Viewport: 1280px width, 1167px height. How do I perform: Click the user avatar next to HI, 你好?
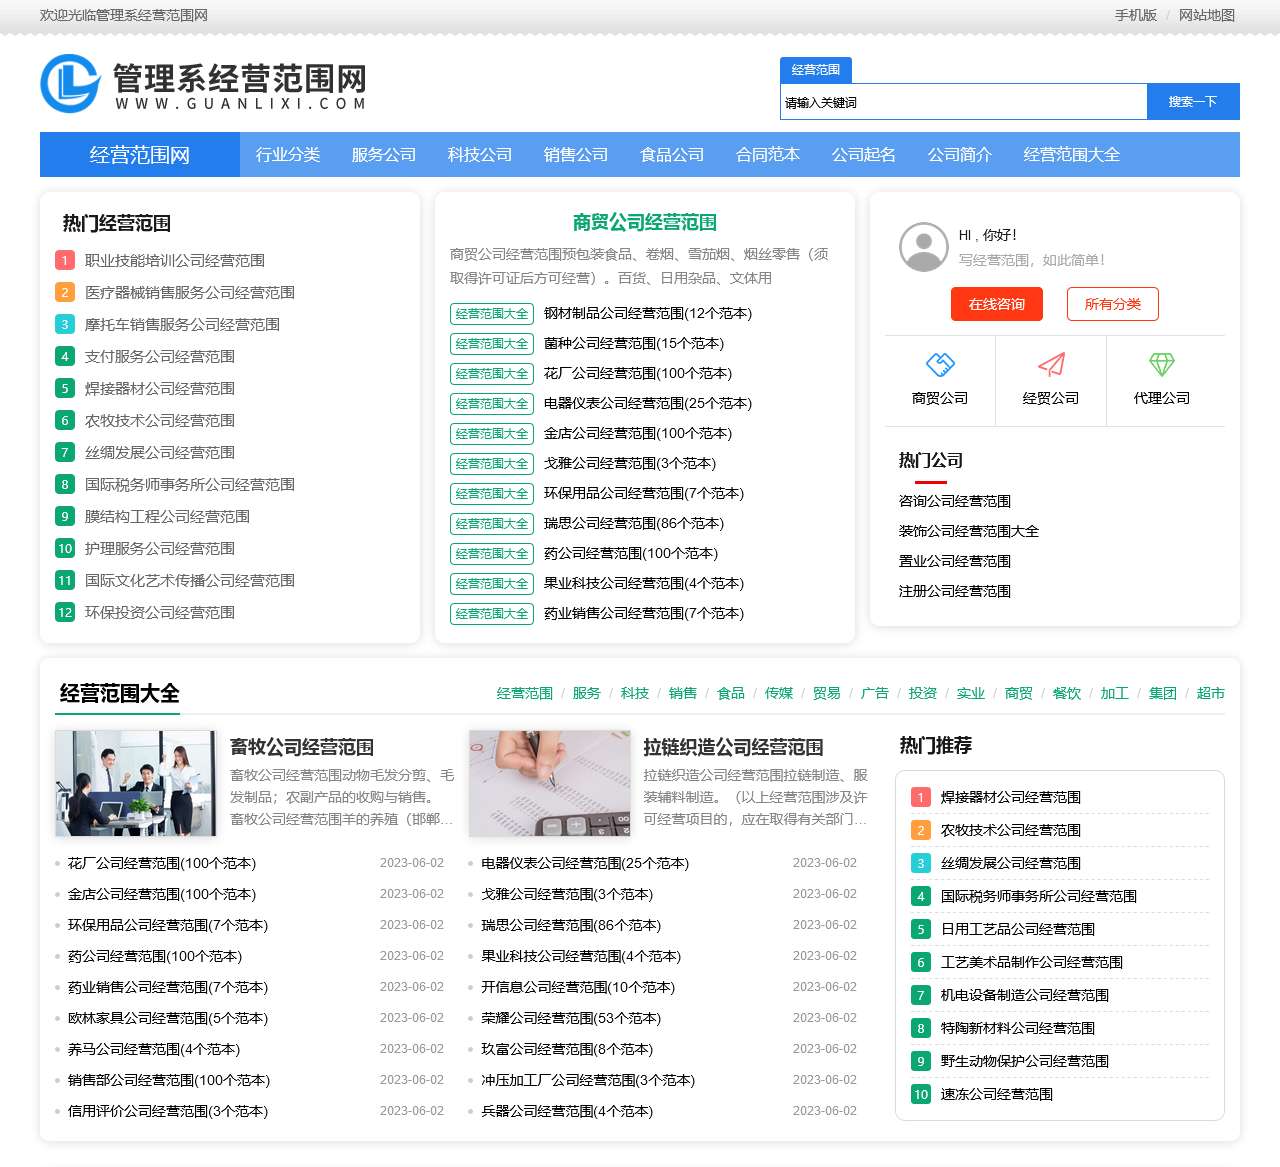click(922, 247)
